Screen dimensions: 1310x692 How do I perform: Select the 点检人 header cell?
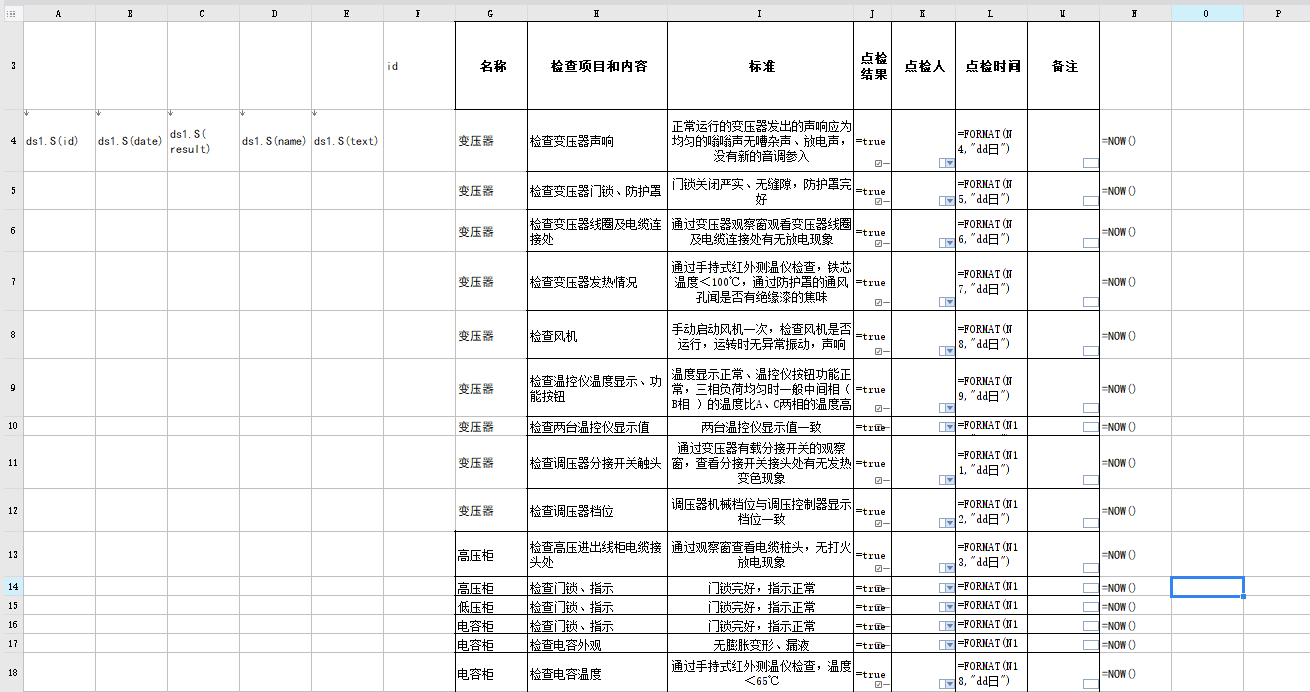coord(923,66)
